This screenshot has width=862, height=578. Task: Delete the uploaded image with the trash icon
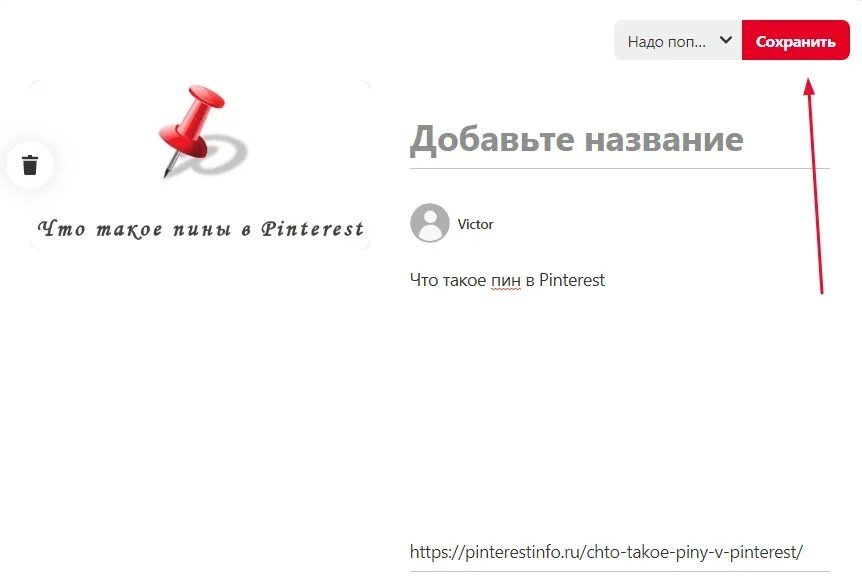tap(30, 165)
